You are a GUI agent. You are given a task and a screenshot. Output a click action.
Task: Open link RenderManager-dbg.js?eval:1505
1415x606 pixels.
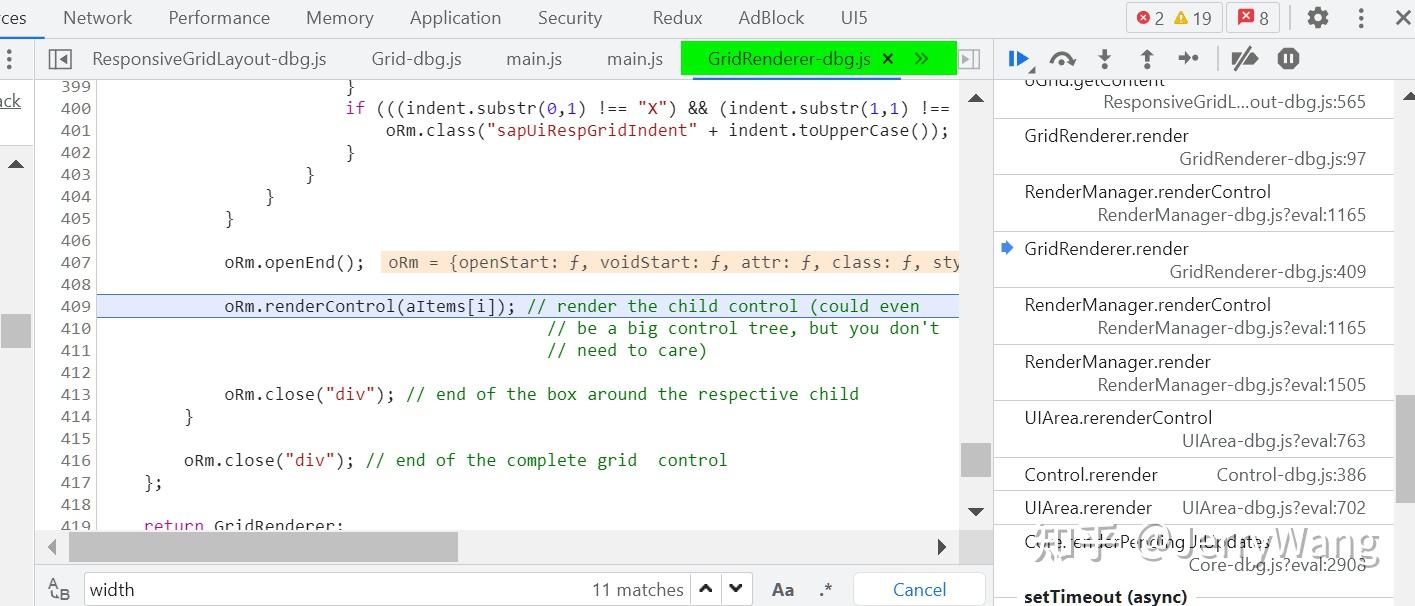tap(1231, 384)
